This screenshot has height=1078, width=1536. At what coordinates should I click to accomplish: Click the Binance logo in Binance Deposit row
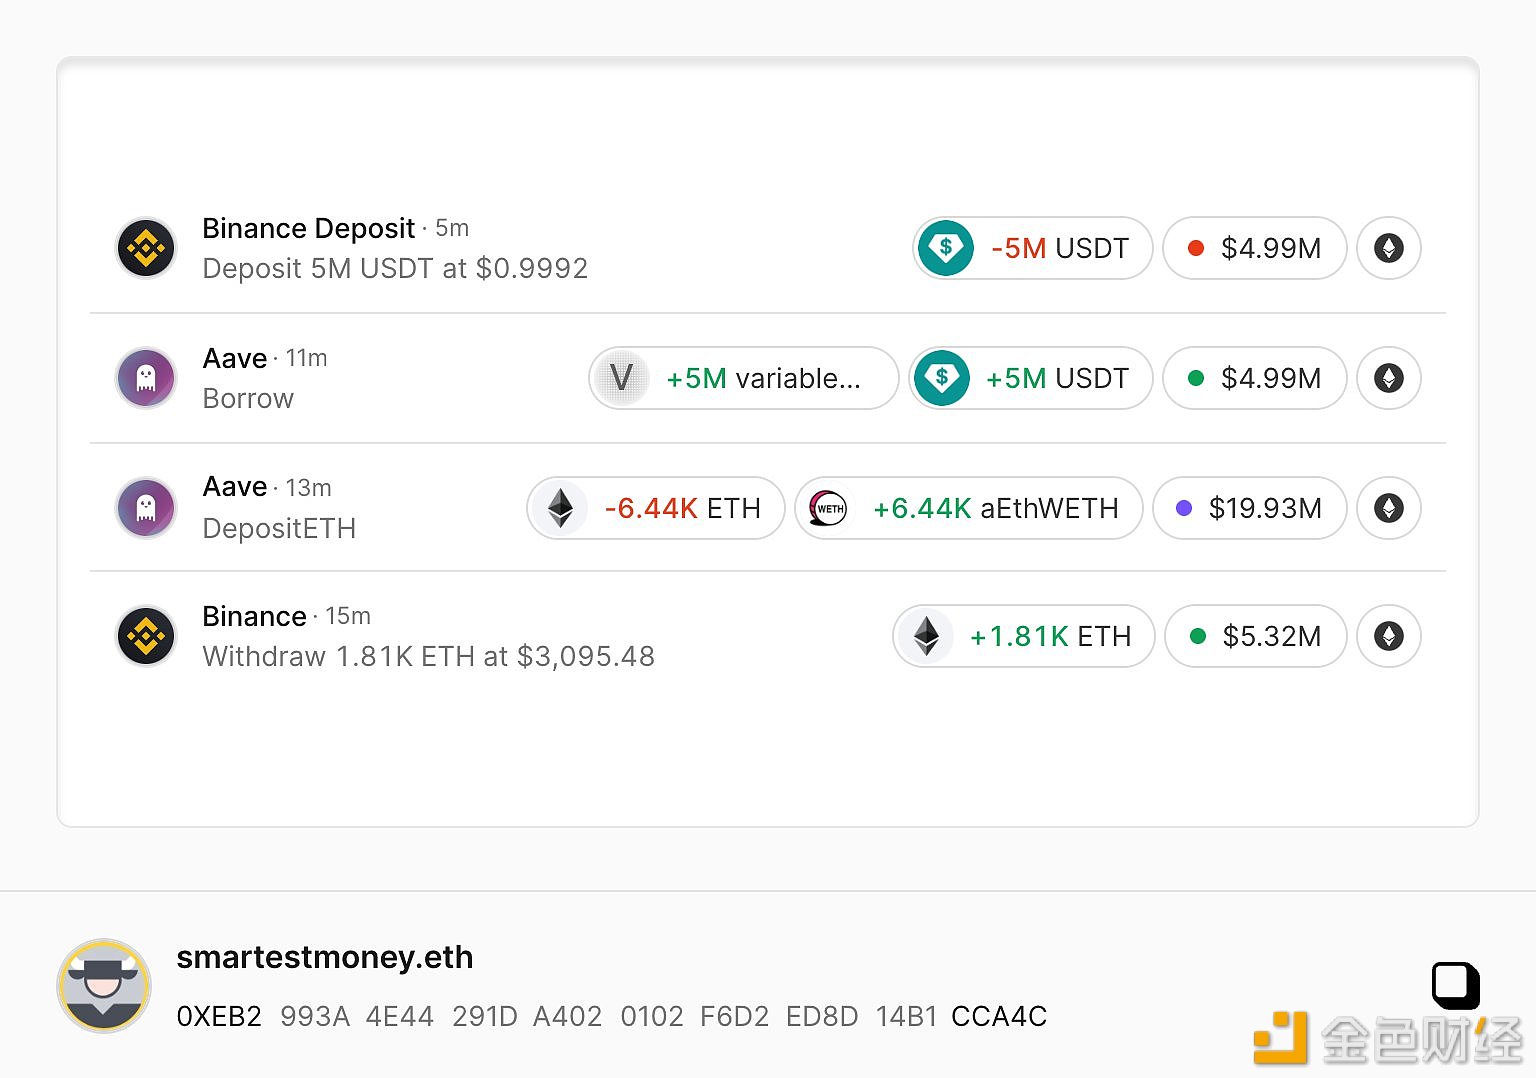(x=146, y=248)
